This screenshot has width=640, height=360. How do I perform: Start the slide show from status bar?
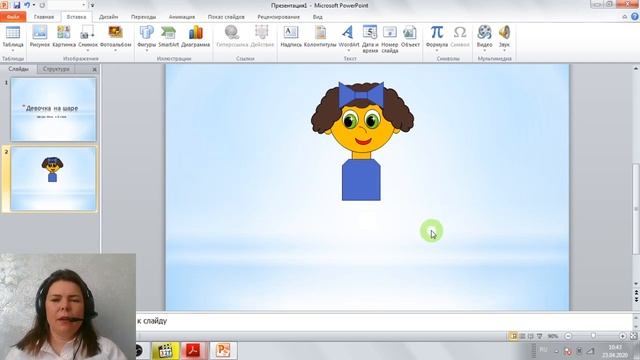[x=540, y=336]
